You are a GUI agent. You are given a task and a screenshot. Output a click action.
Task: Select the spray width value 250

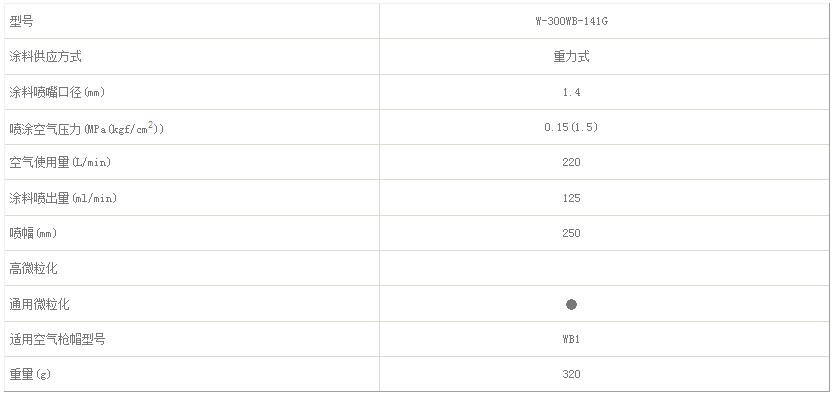point(571,233)
